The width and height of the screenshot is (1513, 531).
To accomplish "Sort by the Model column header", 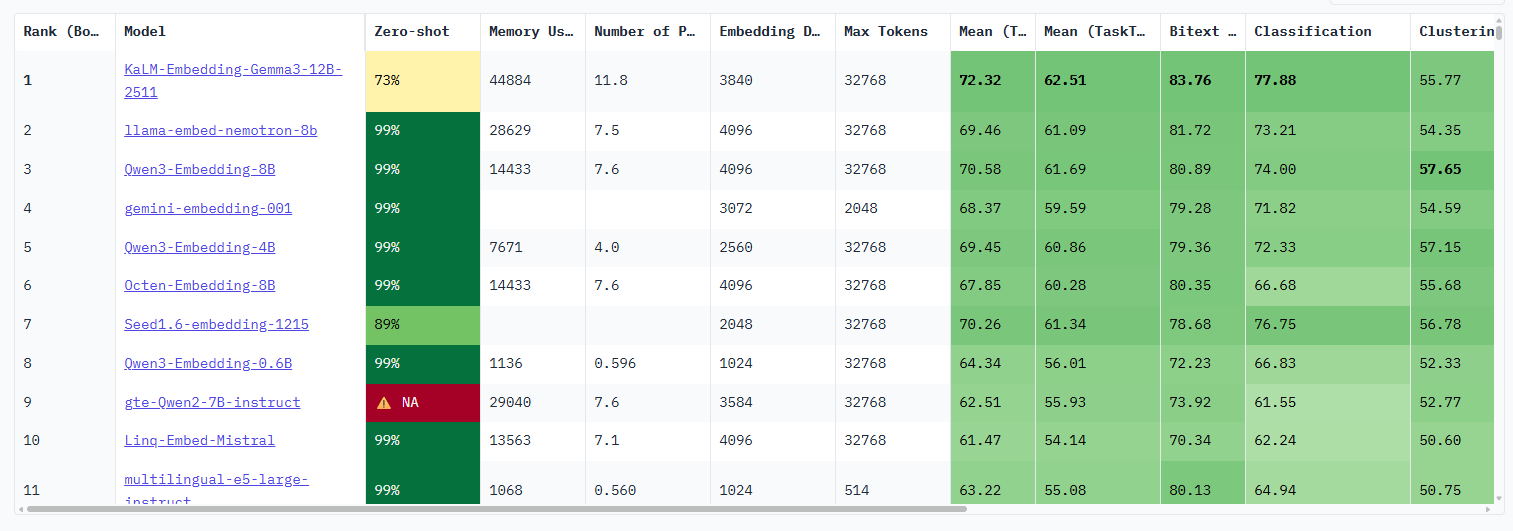I will point(240,32).
